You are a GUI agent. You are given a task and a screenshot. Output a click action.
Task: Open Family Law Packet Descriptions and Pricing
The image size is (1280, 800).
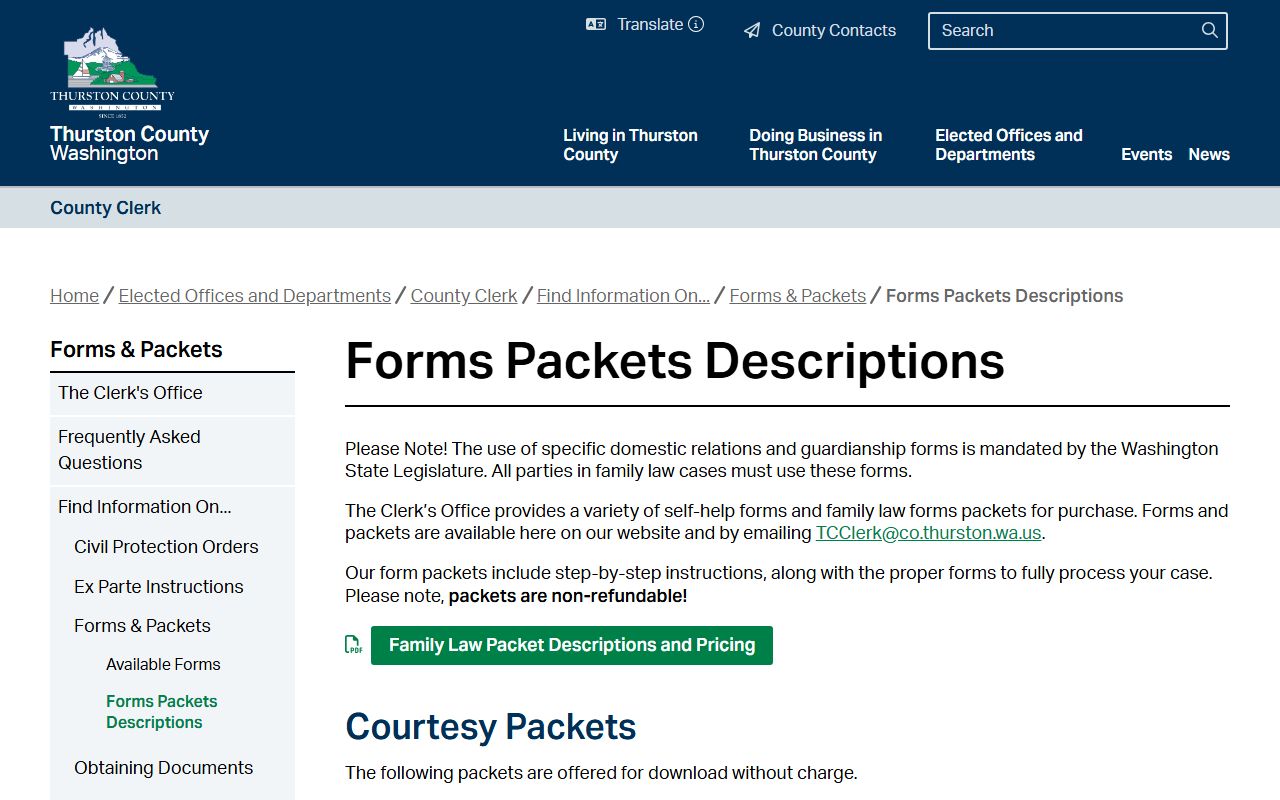click(x=571, y=645)
